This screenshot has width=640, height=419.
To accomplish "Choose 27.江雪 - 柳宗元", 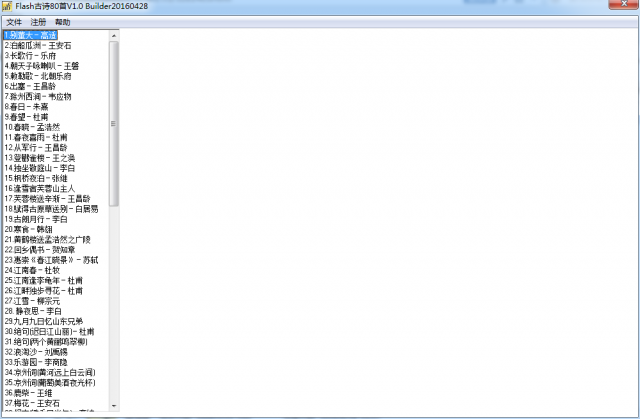I will pyautogui.click(x=32, y=301).
